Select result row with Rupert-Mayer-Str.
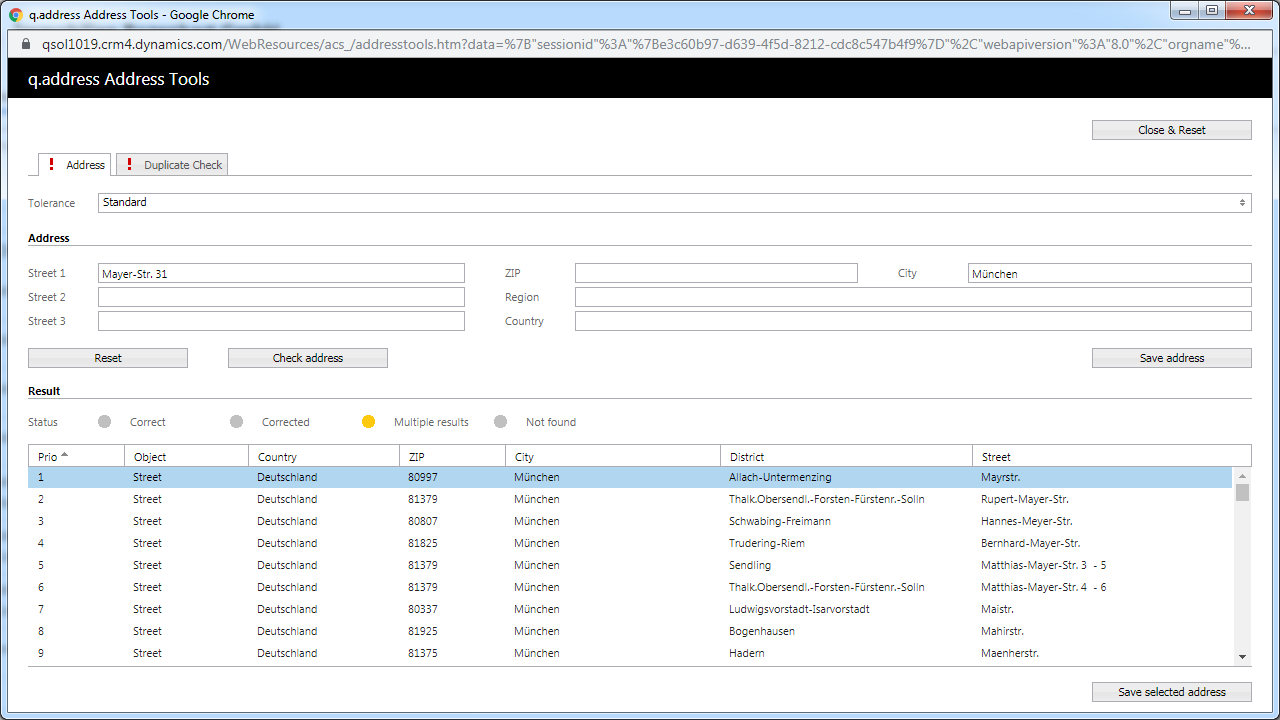Screen dimensions: 1280x720 (630, 499)
